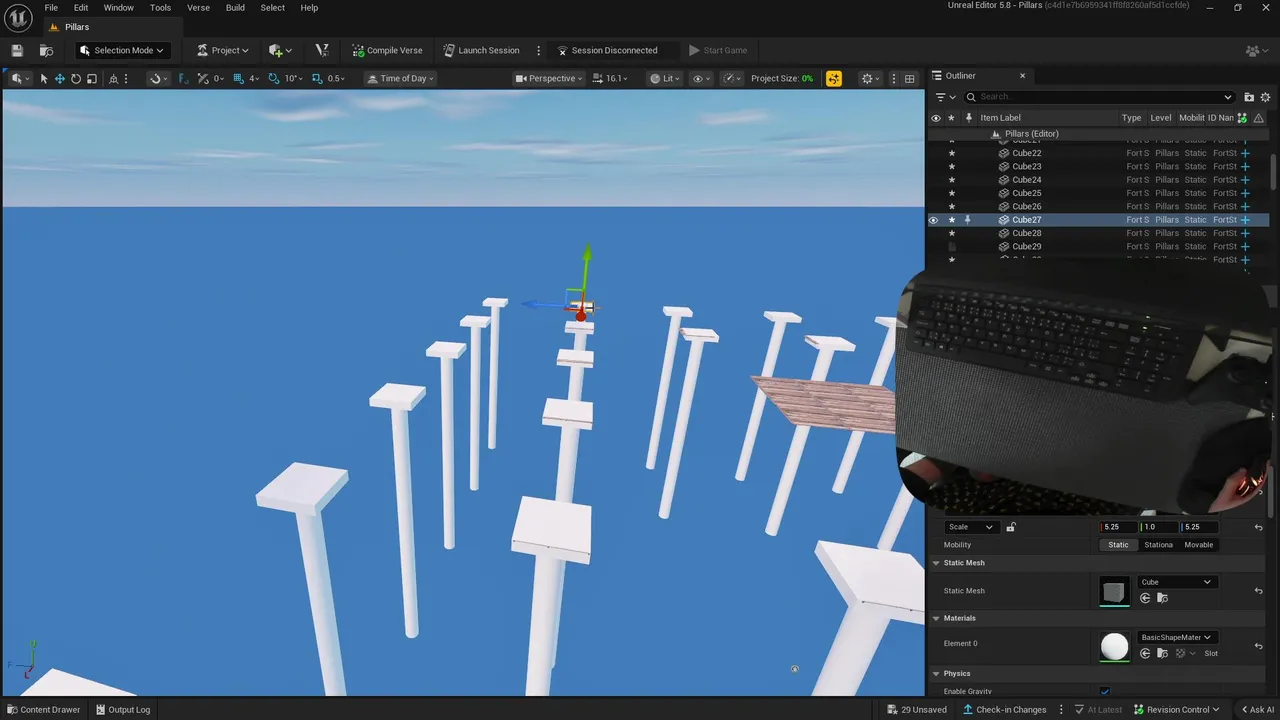Open the BasicShapeMaterial dropdown
The height and width of the screenshot is (720, 1280).
click(1176, 637)
